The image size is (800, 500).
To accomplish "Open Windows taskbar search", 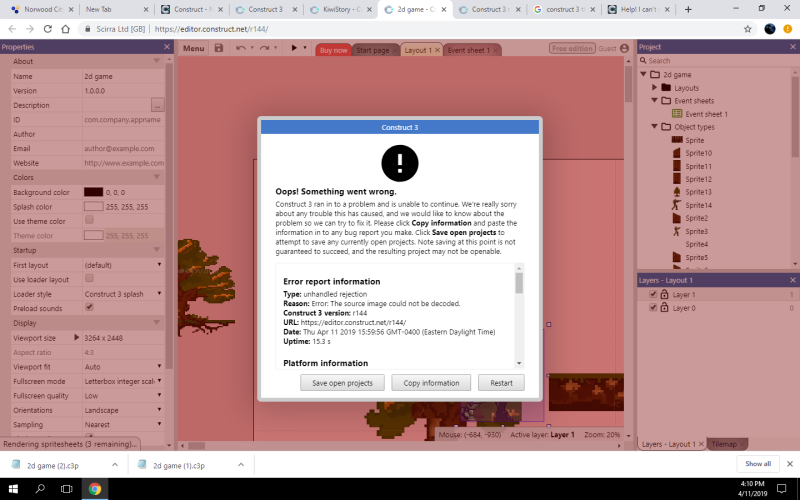I will (40, 489).
